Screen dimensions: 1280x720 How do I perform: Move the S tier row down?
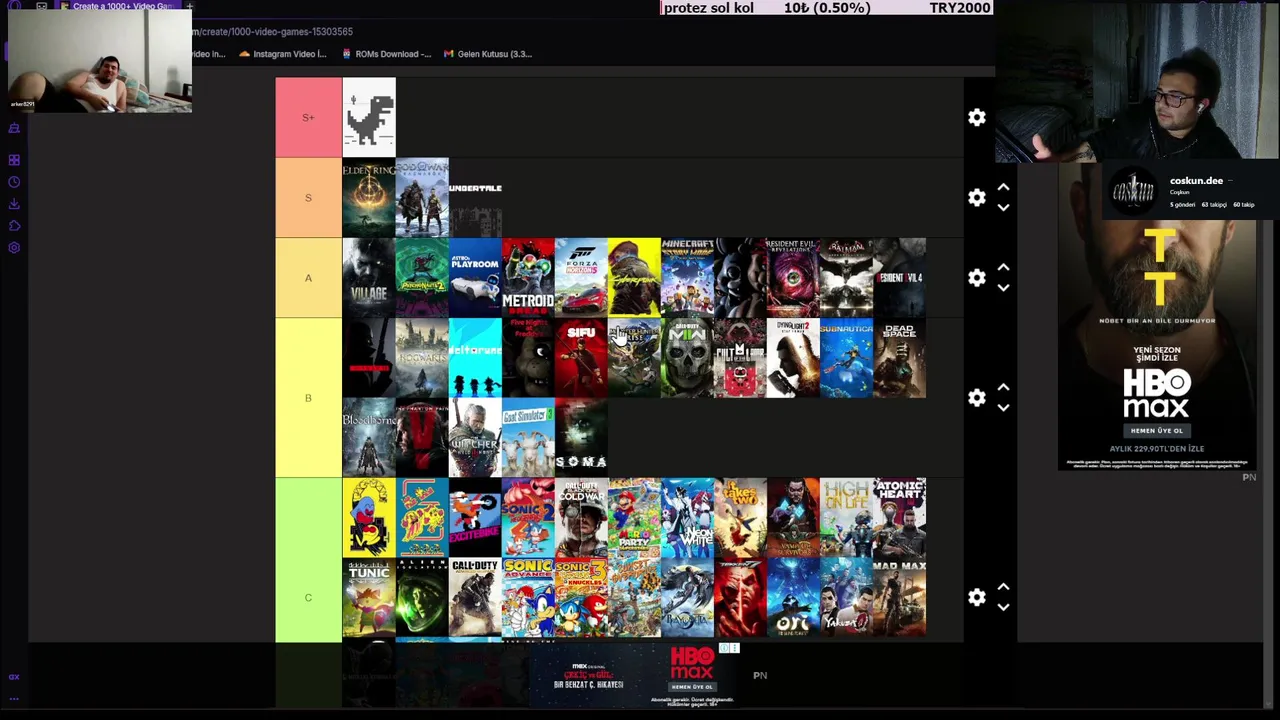coord(1003,208)
